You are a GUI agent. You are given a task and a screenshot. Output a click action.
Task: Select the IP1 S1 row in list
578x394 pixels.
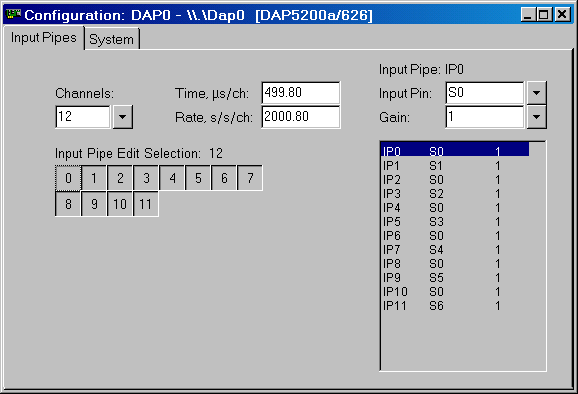(x=455, y=165)
